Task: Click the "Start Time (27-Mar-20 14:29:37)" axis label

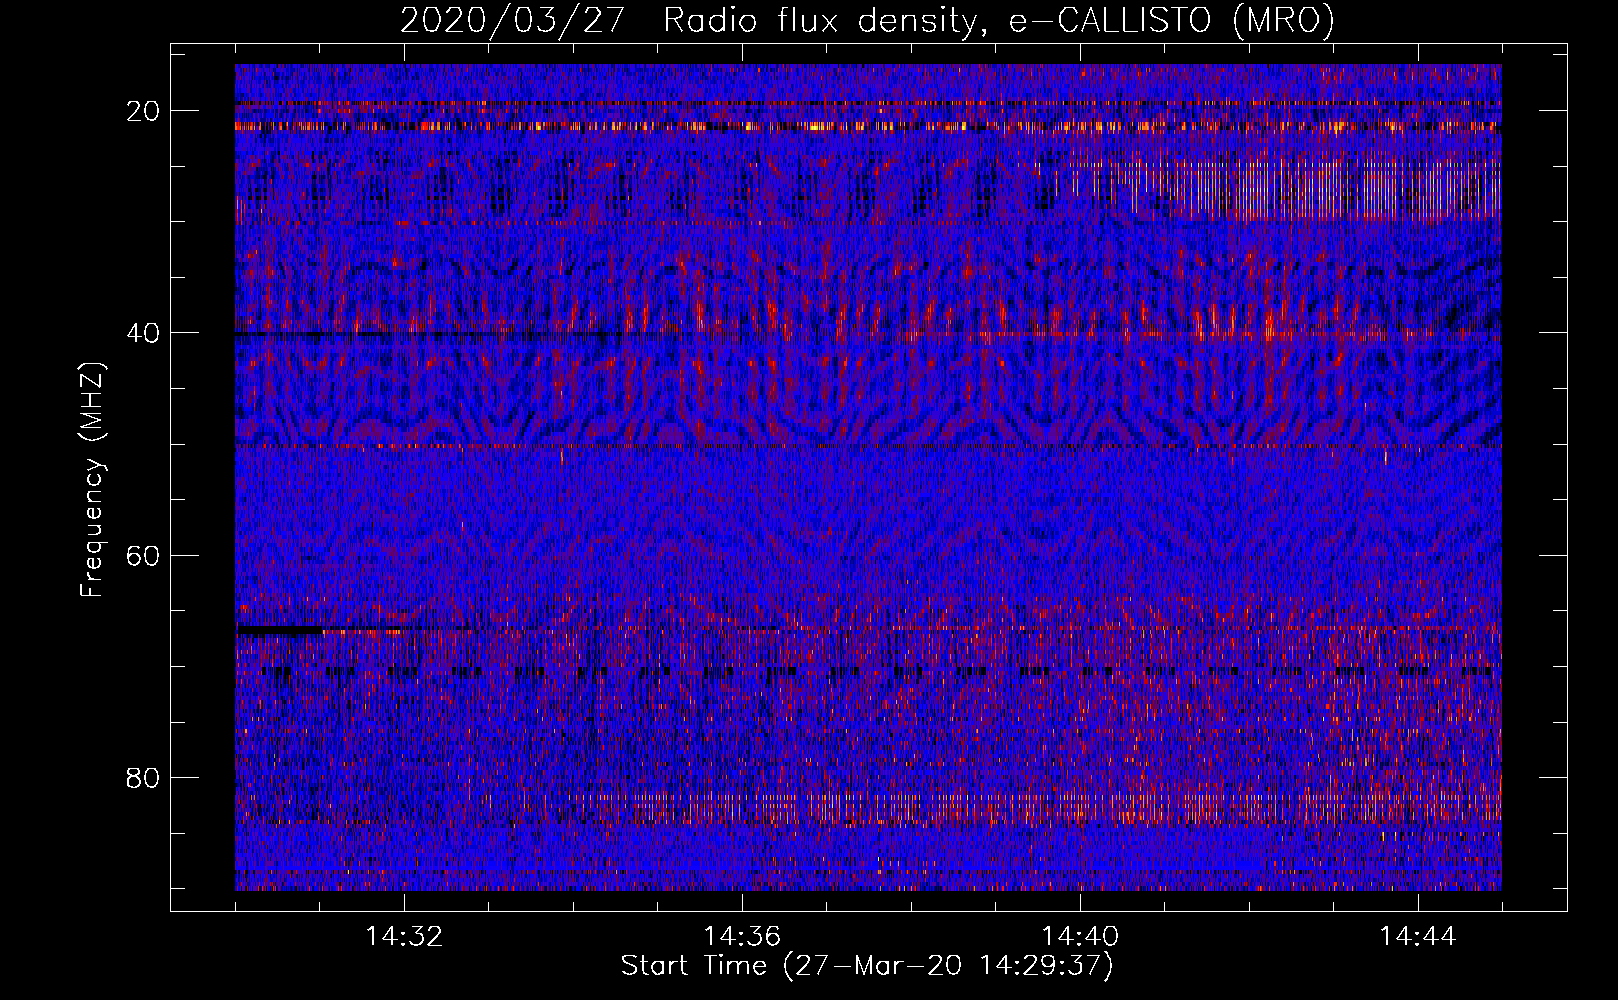Action: tap(867, 966)
